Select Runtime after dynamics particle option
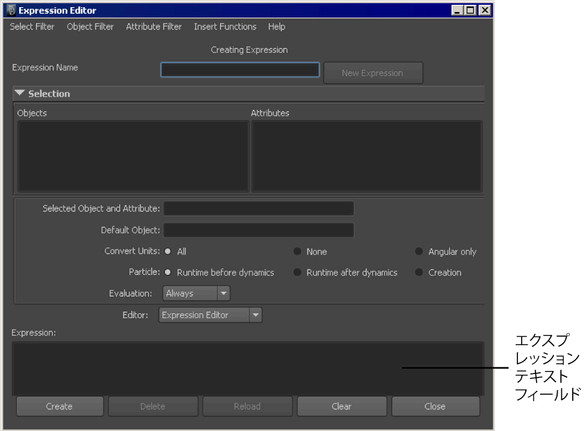 [297, 272]
